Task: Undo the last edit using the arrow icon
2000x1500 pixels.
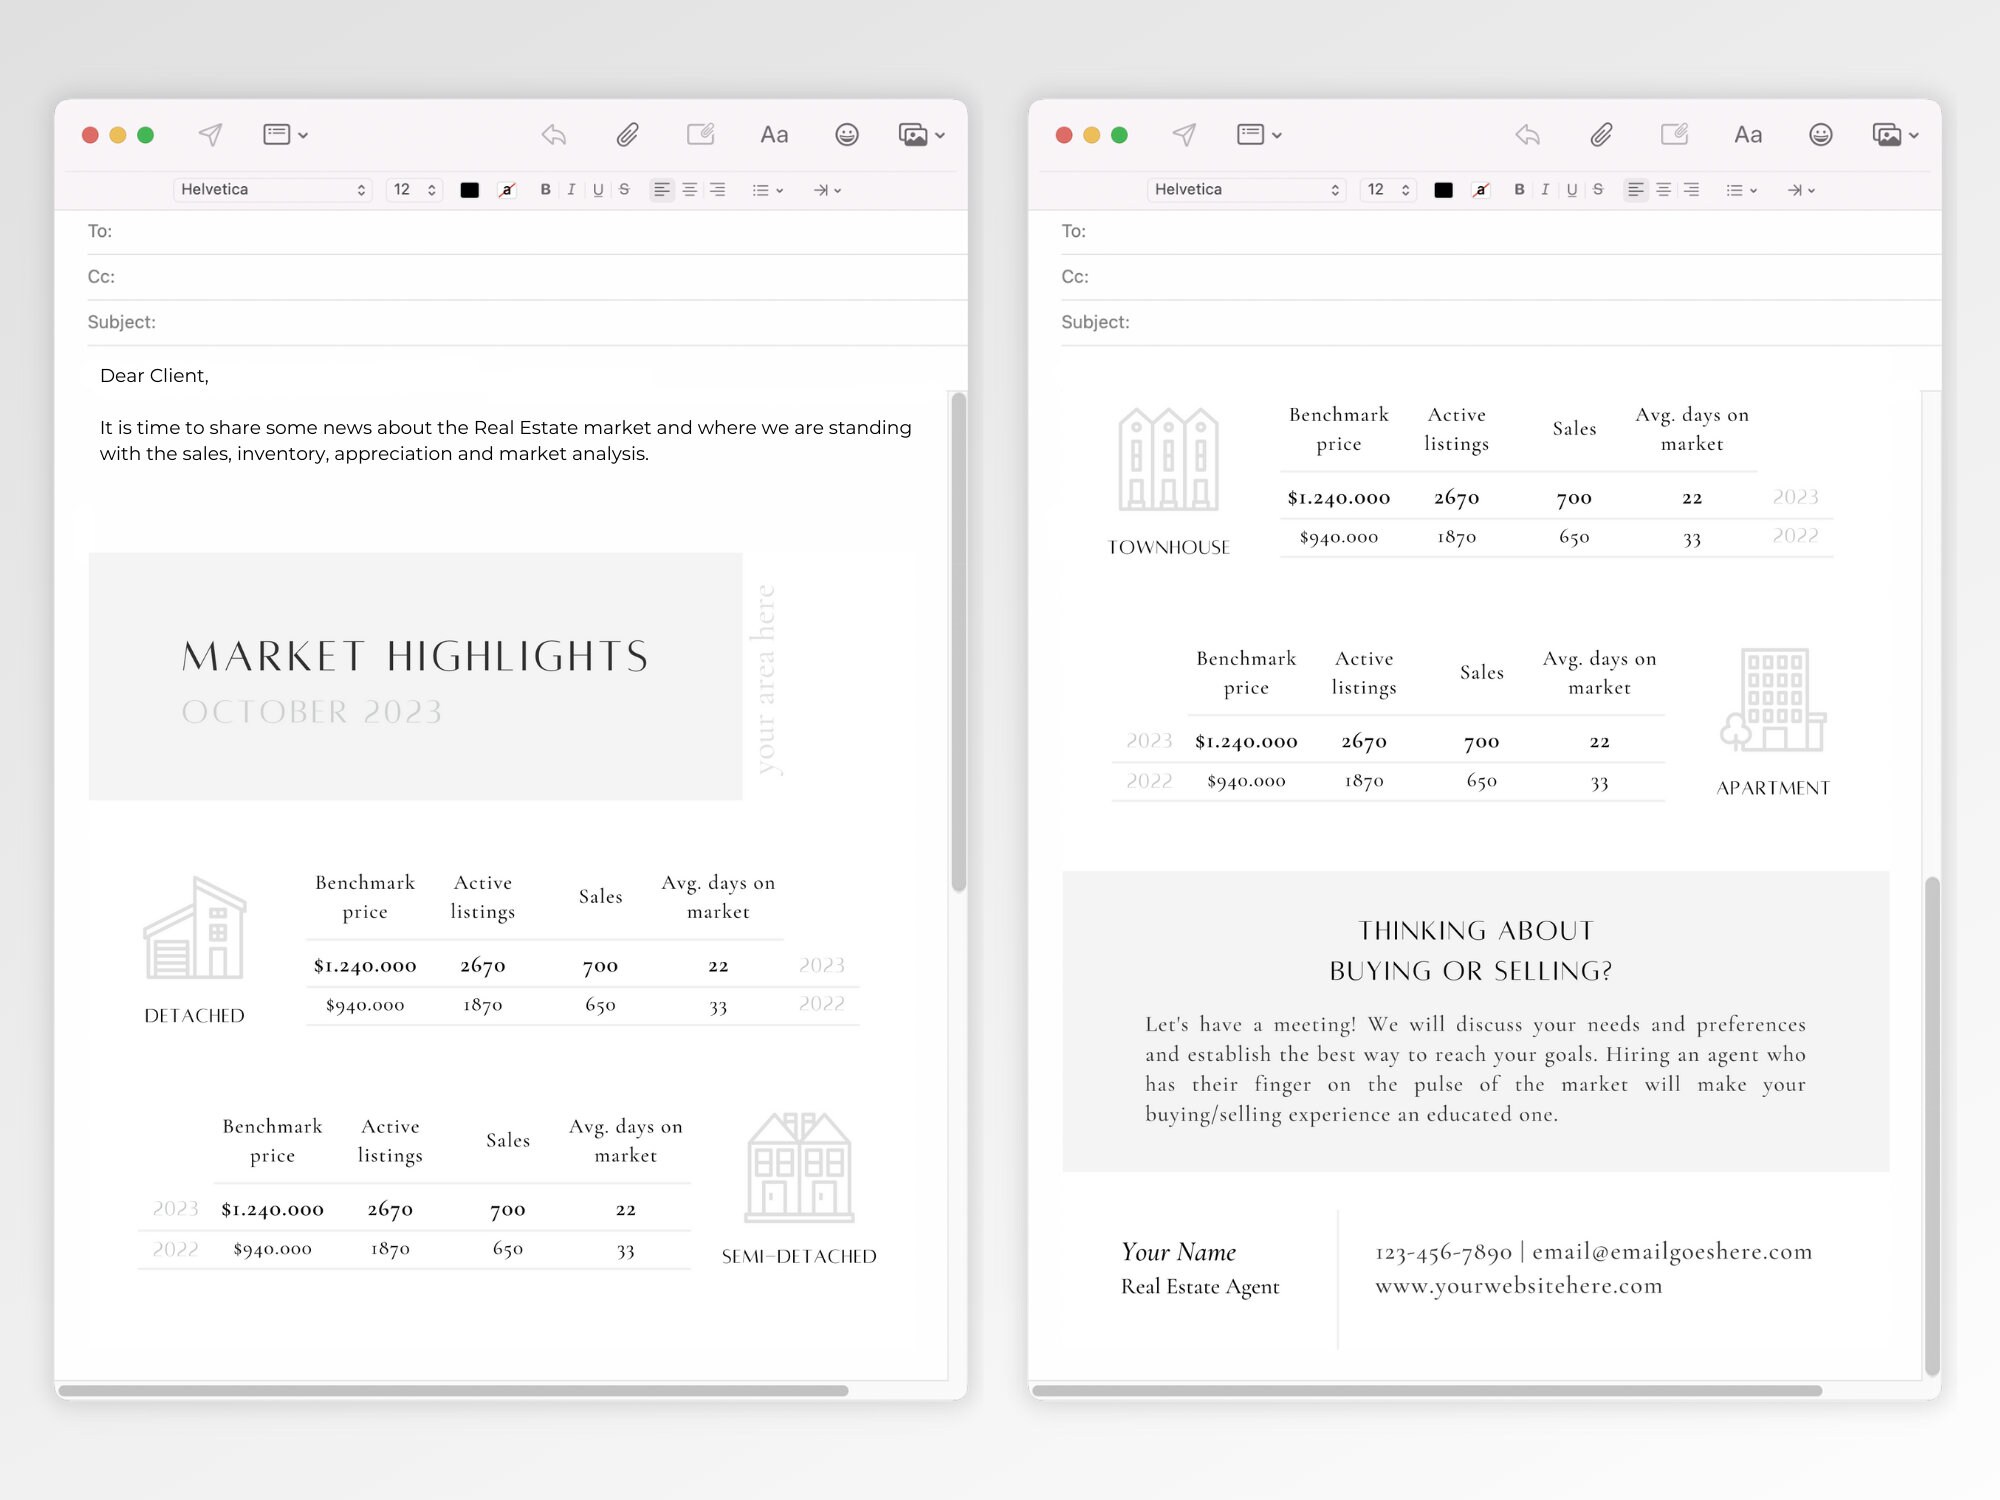Action: coord(553,134)
